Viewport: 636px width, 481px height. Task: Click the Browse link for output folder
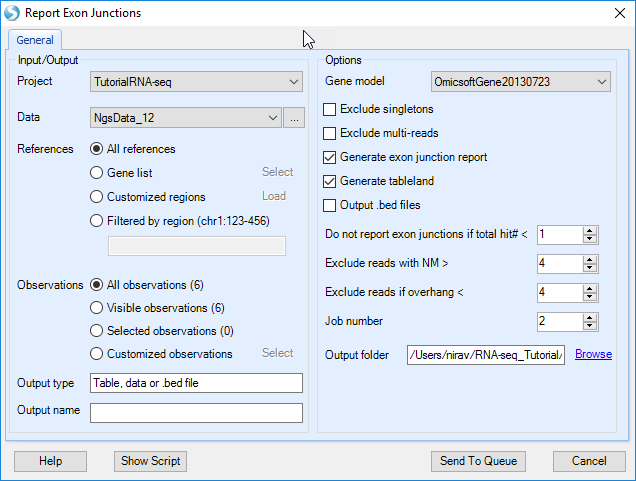593,354
